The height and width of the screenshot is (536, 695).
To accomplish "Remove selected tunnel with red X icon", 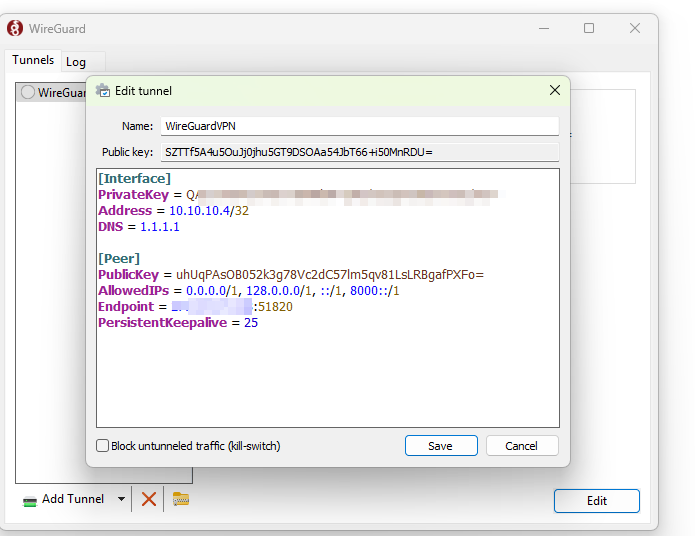I will click(149, 499).
